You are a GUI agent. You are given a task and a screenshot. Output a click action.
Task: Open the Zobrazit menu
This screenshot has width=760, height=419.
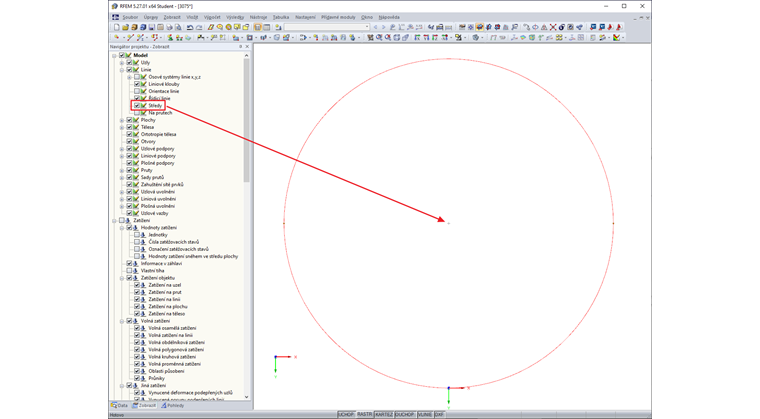click(x=172, y=17)
